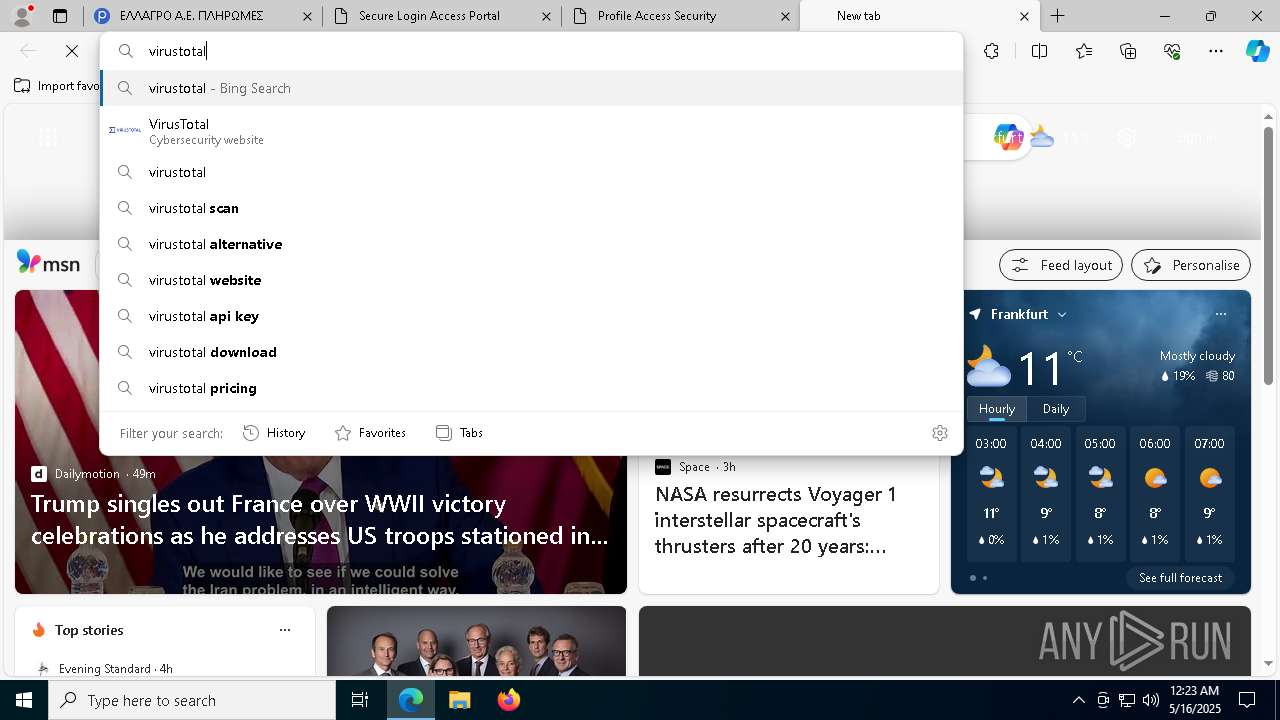Launch the Copilot sidebar icon
1280x720 pixels.
click(1257, 51)
